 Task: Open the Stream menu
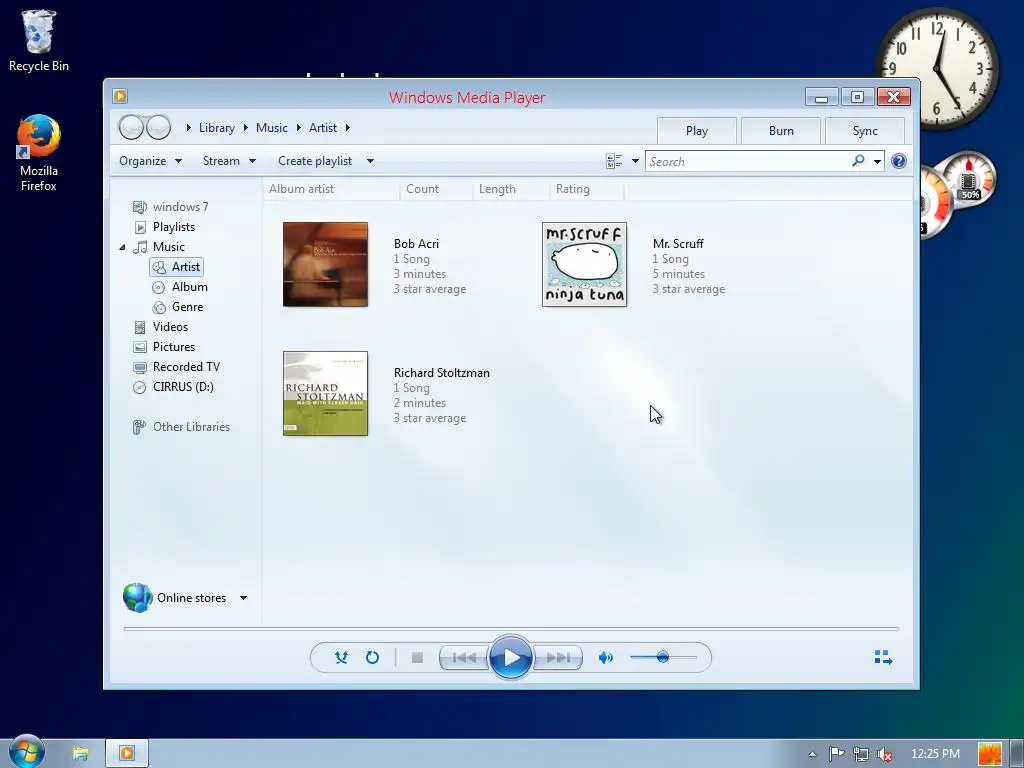pyautogui.click(x=229, y=161)
